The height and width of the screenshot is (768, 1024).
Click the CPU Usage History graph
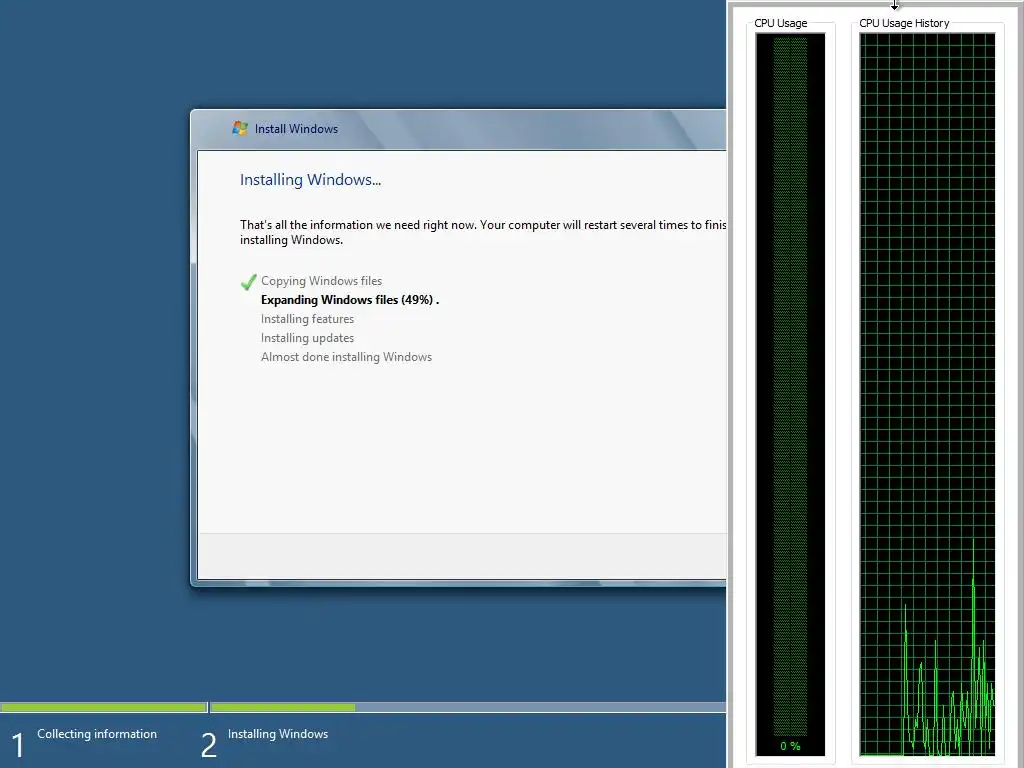(x=927, y=394)
